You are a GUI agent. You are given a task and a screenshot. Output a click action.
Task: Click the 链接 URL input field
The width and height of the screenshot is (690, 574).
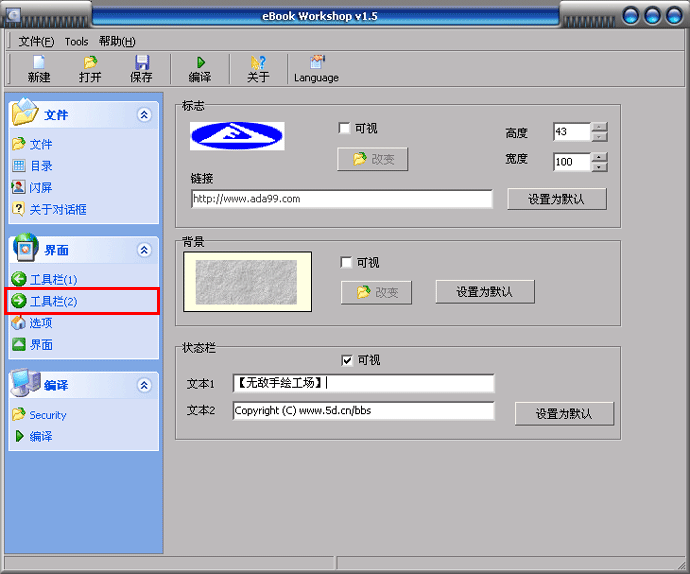pos(341,199)
